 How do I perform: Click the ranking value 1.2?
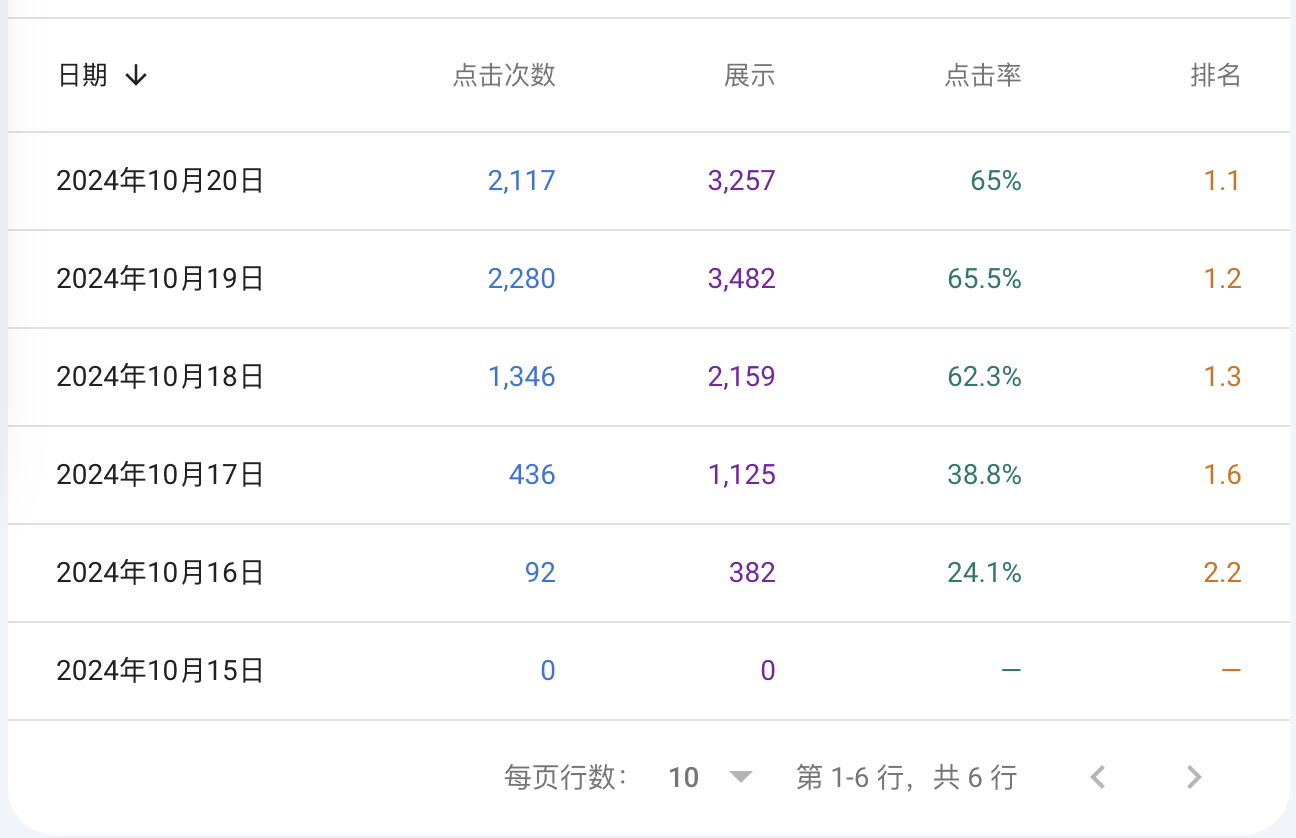1222,279
